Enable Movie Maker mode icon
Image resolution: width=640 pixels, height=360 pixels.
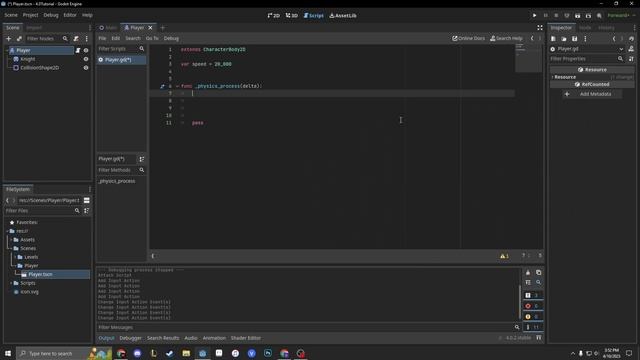coord(599,16)
